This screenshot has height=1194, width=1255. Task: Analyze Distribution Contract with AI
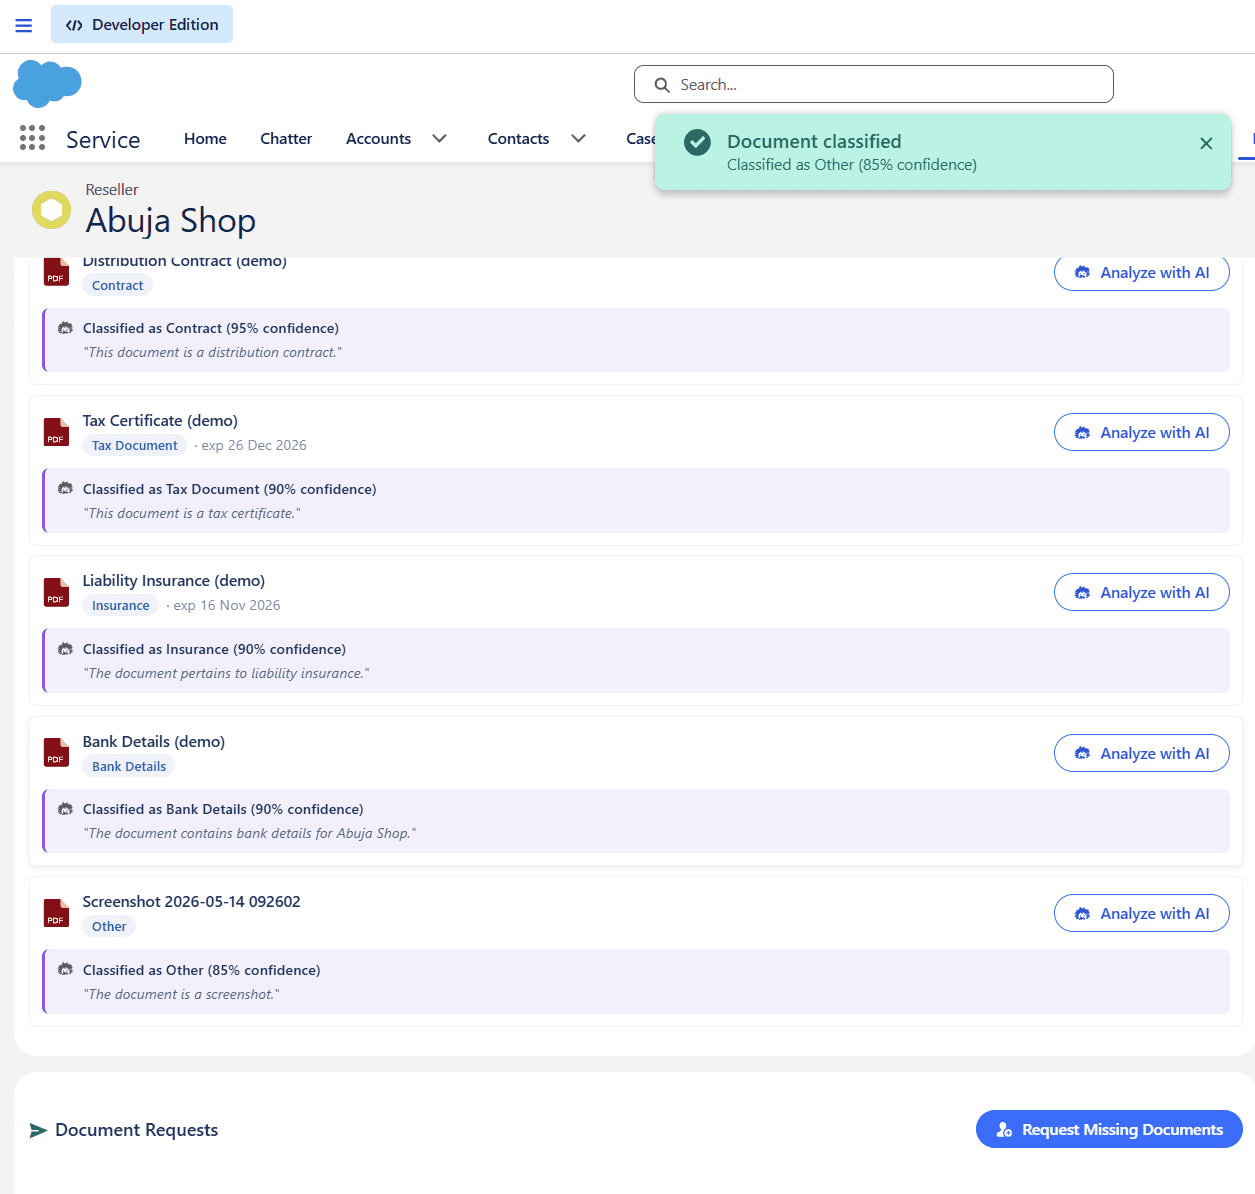(x=1141, y=273)
